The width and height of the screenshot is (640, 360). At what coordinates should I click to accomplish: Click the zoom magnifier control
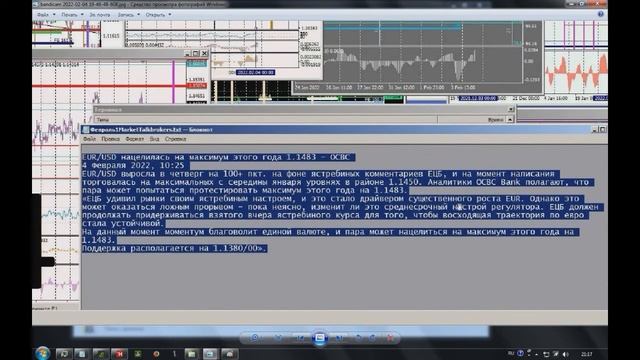pos(255,338)
